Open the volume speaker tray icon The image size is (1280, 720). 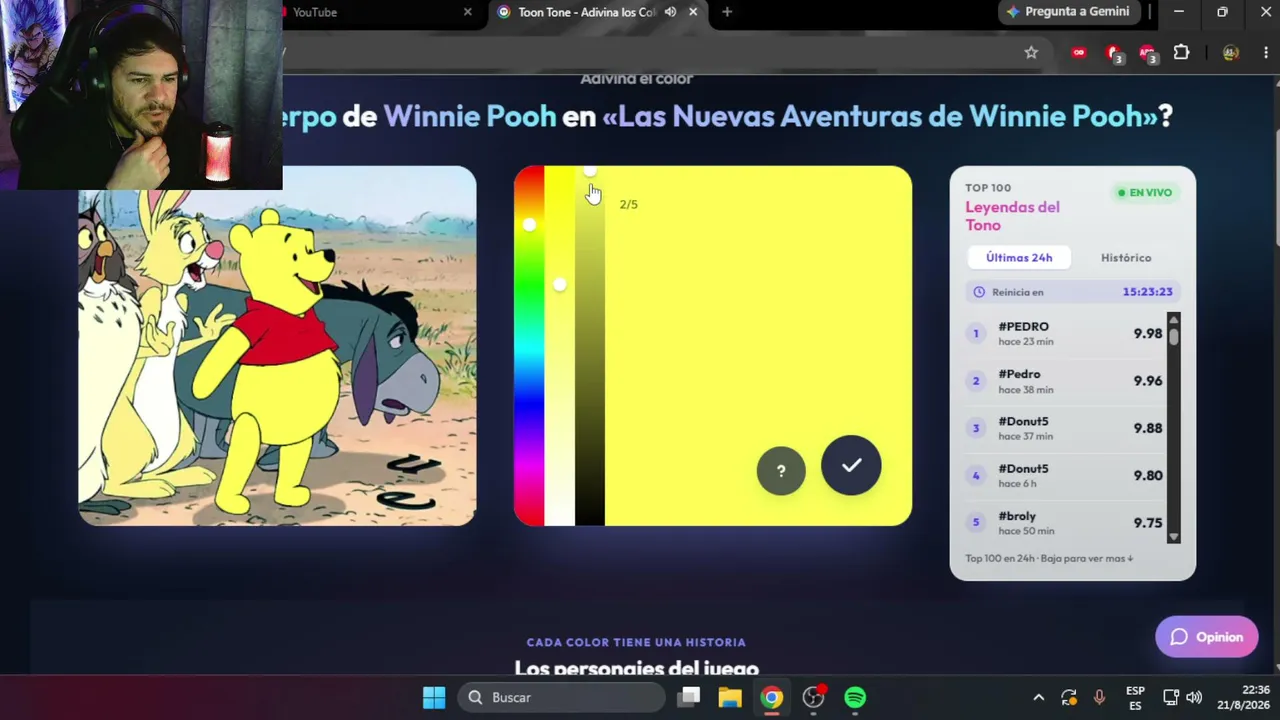pos(1194,697)
